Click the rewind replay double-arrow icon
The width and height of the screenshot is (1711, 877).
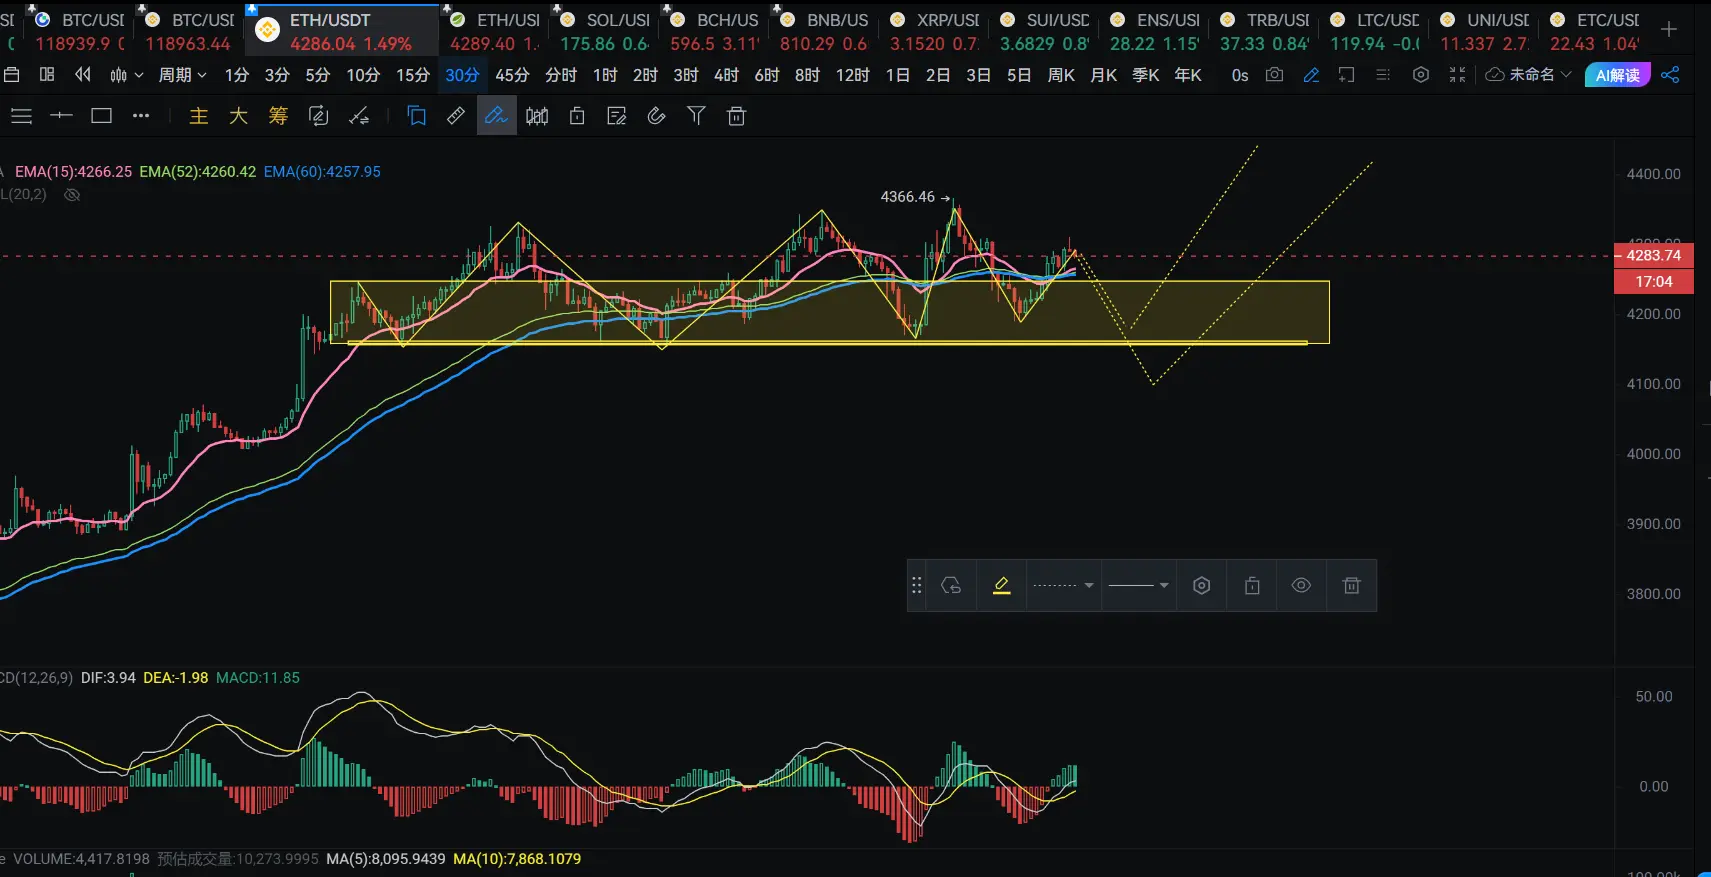point(83,75)
